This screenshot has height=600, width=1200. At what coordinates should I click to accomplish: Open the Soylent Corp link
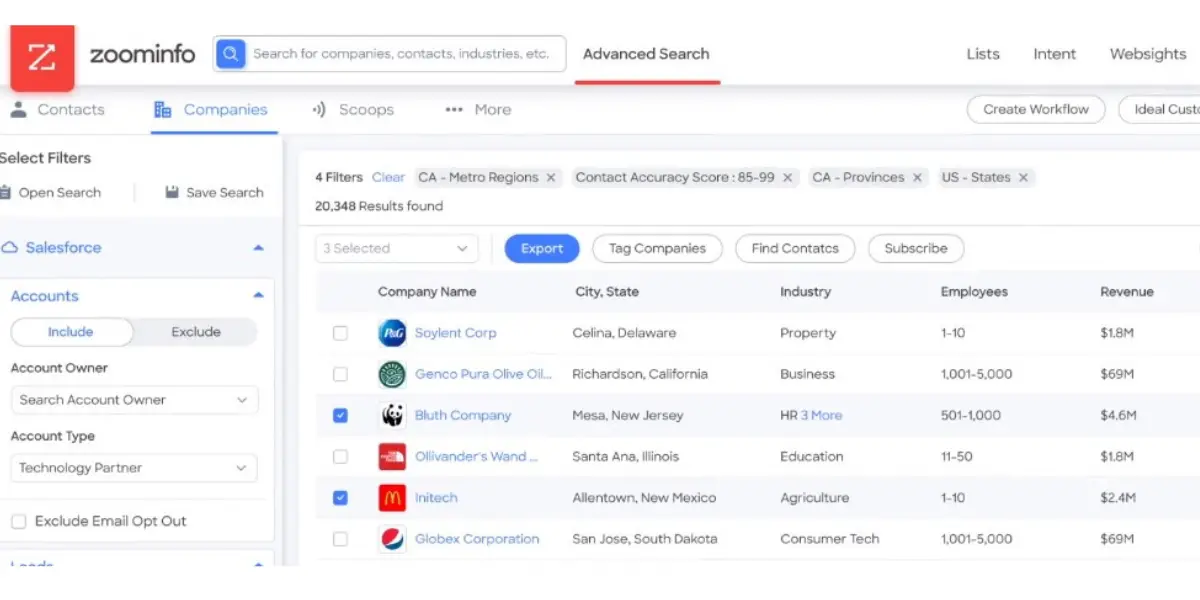click(455, 333)
